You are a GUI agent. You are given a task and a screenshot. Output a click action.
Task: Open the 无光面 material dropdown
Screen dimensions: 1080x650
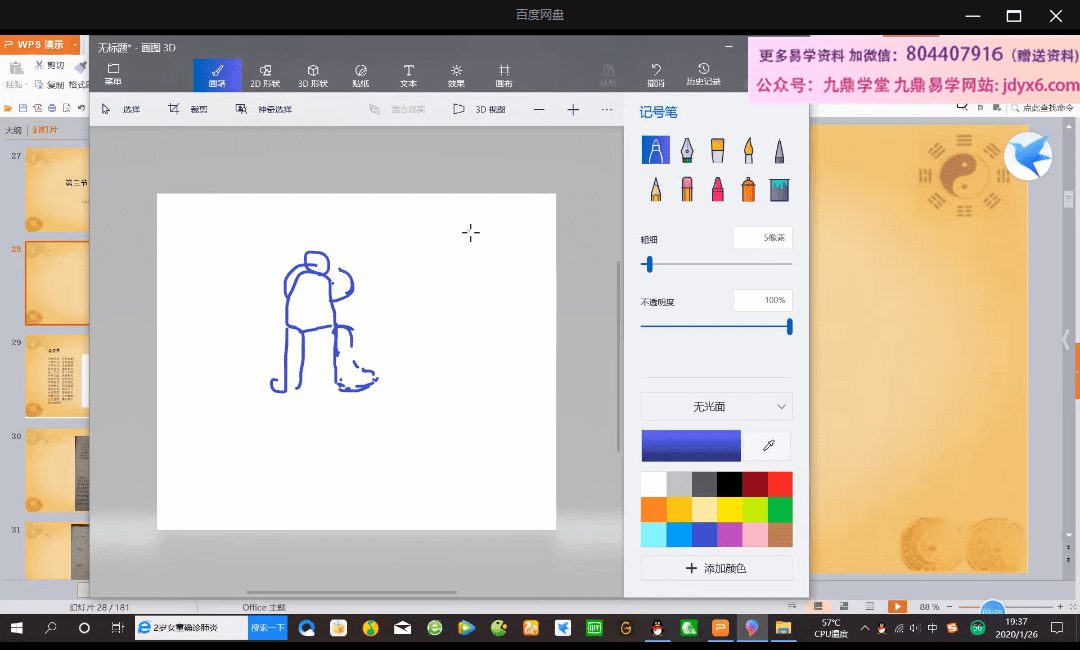[716, 407]
